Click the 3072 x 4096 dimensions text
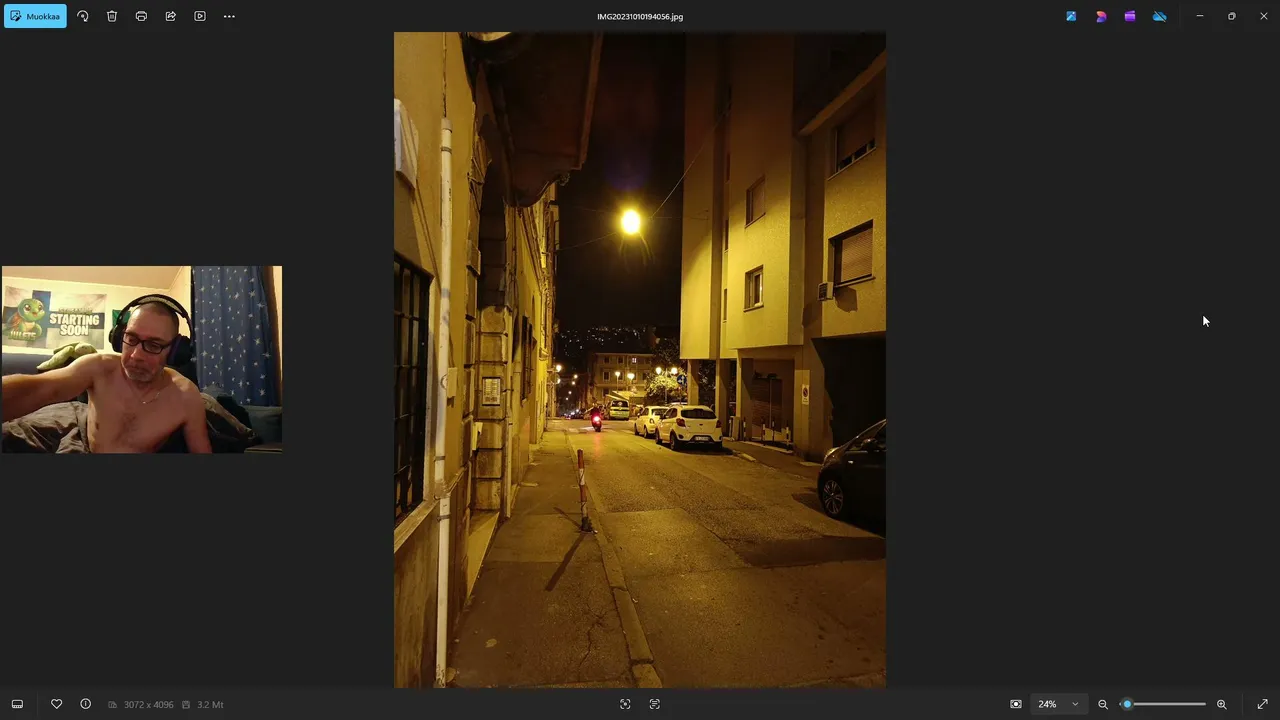This screenshot has width=1280, height=720. pos(148,705)
